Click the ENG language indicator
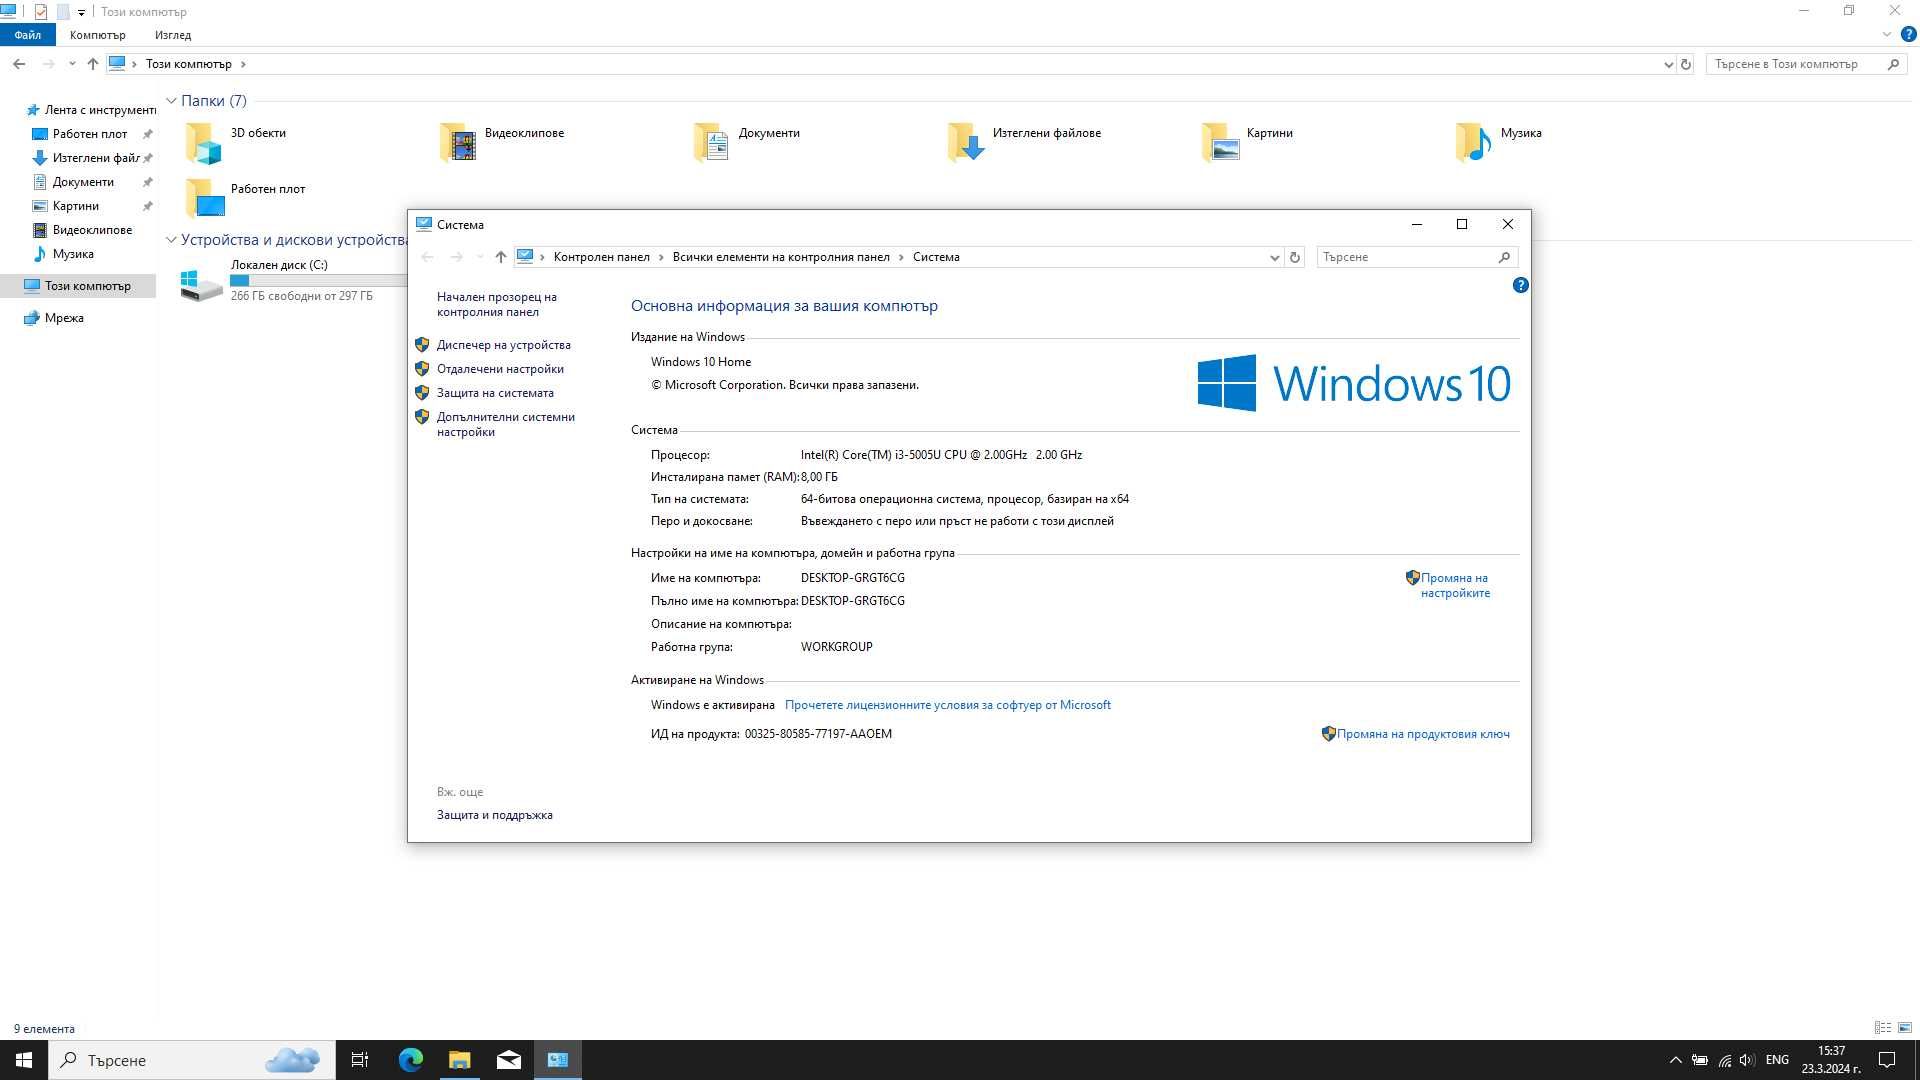 pyautogui.click(x=1777, y=1060)
